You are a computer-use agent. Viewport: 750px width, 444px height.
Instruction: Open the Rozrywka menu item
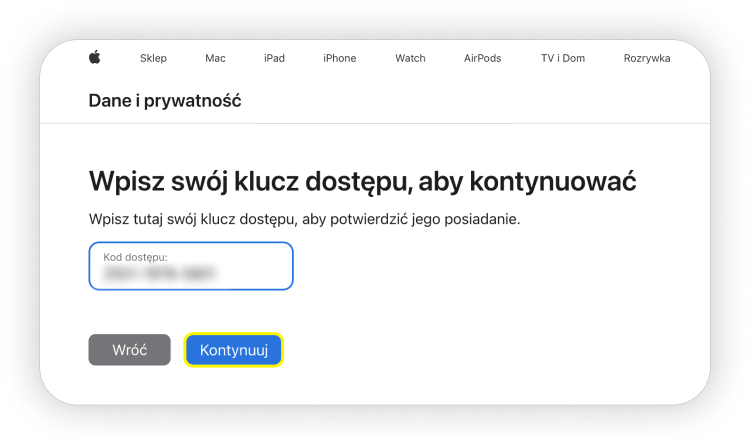tap(647, 58)
